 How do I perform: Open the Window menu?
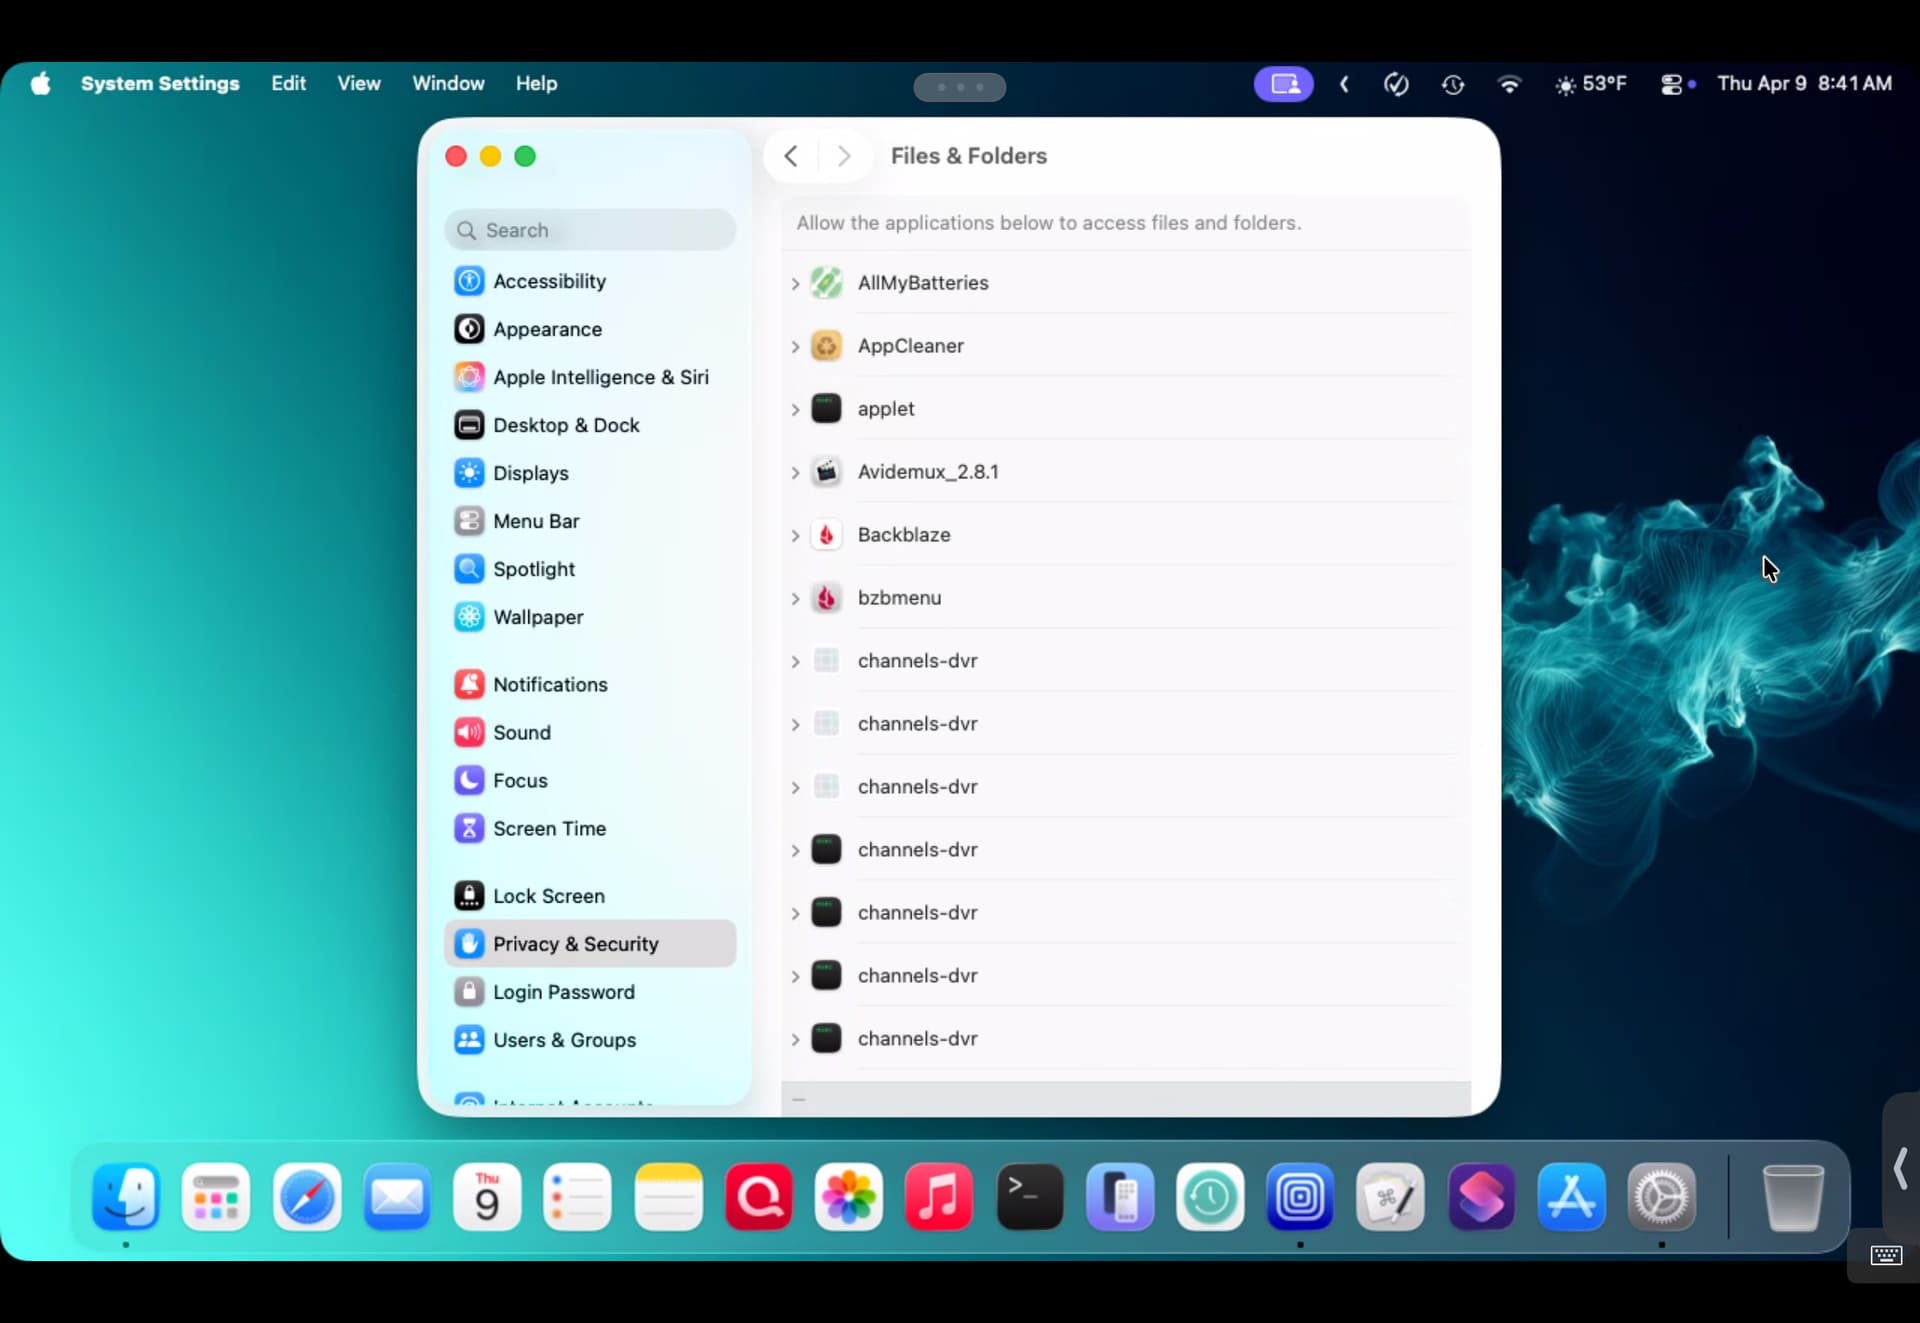tap(447, 83)
